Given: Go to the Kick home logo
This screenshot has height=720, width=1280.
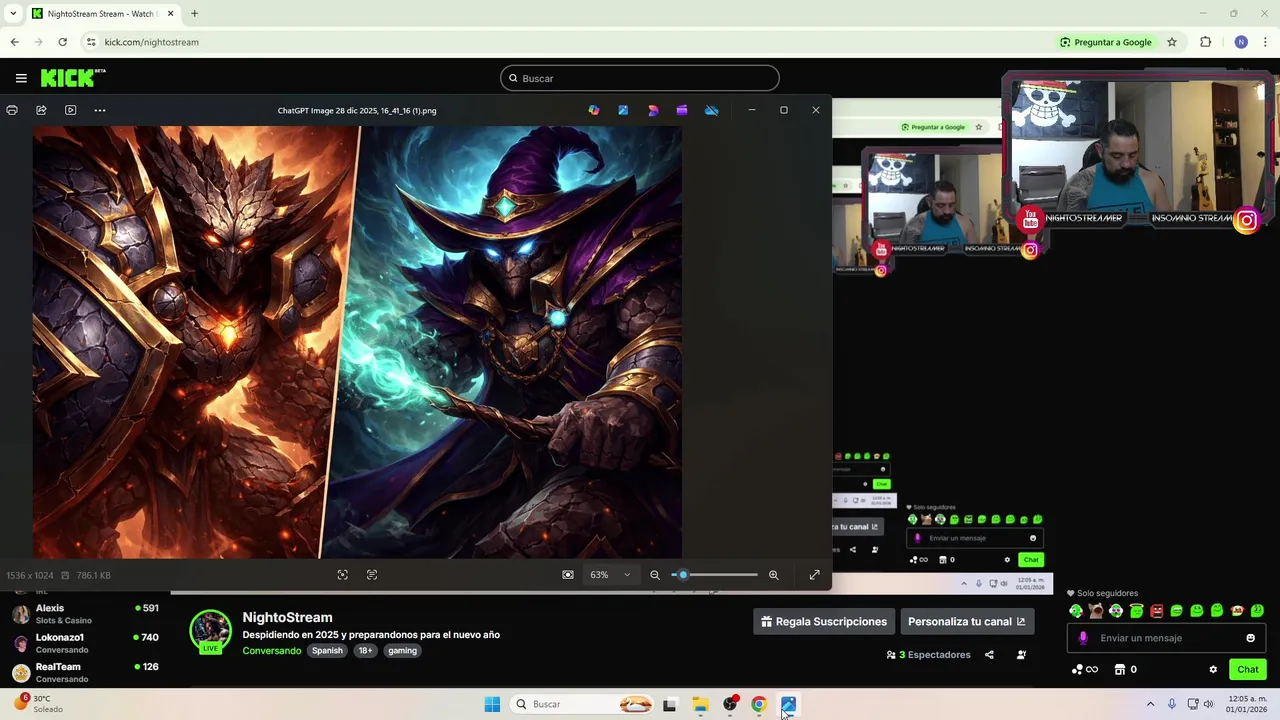Looking at the screenshot, I should coord(72,78).
